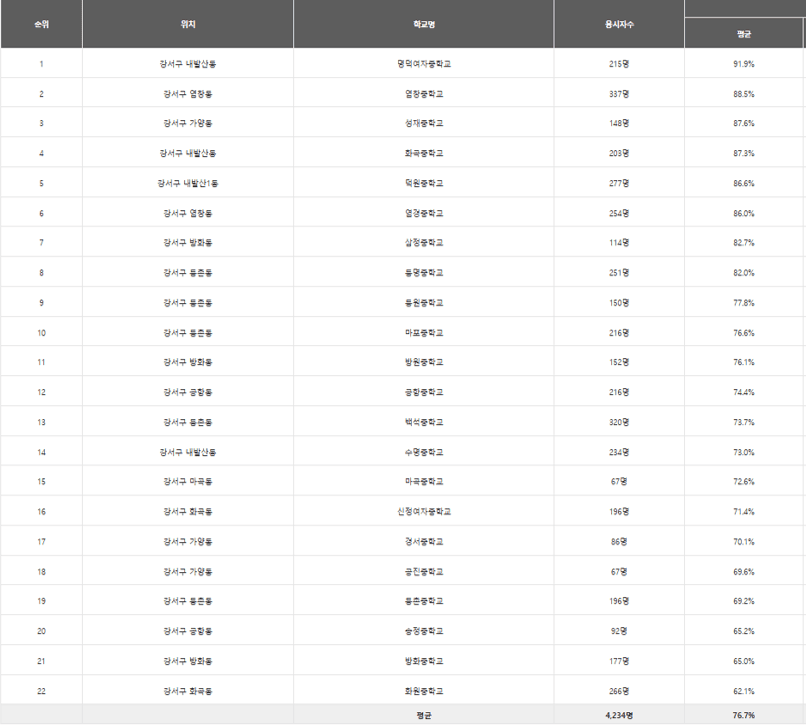
Task: Click the total 4,234명 footer cell
Action: click(x=619, y=715)
